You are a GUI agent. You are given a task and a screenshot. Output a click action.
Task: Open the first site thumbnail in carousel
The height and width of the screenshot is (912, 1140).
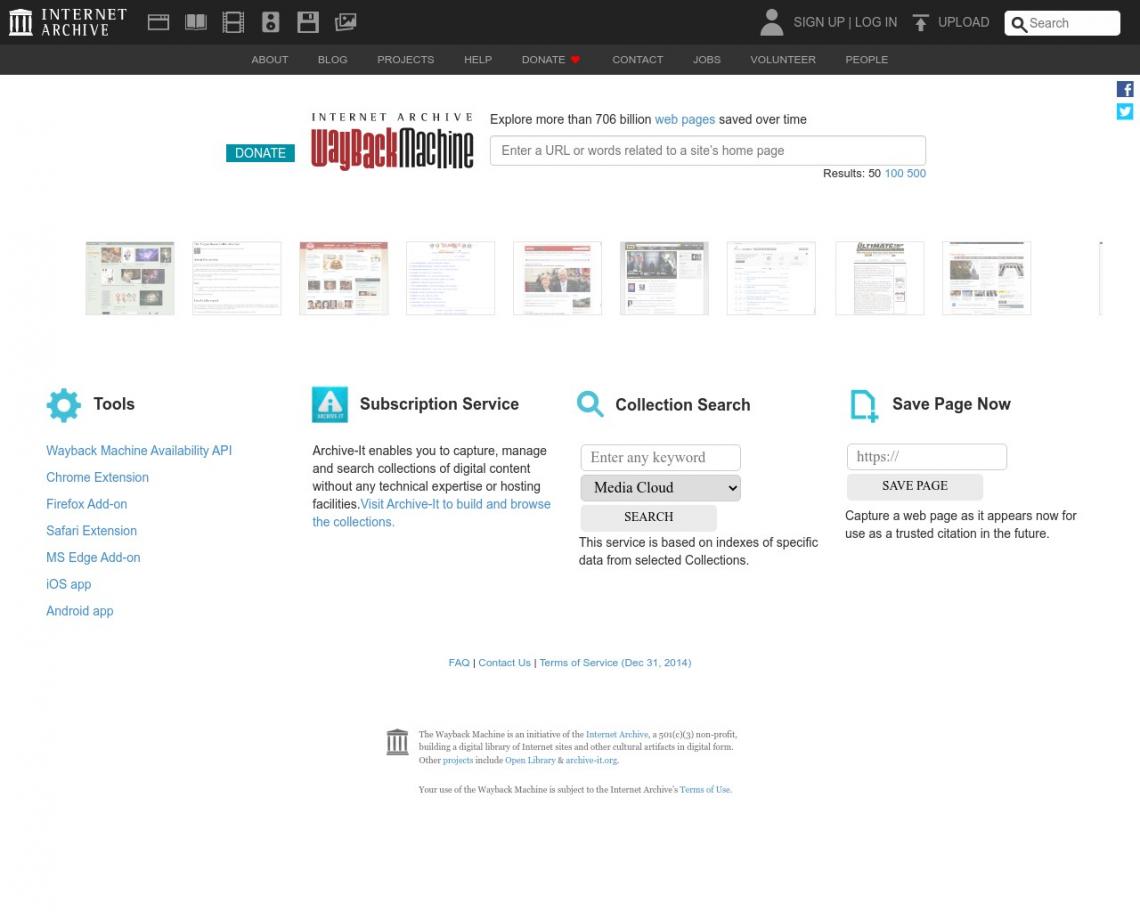coord(129,279)
